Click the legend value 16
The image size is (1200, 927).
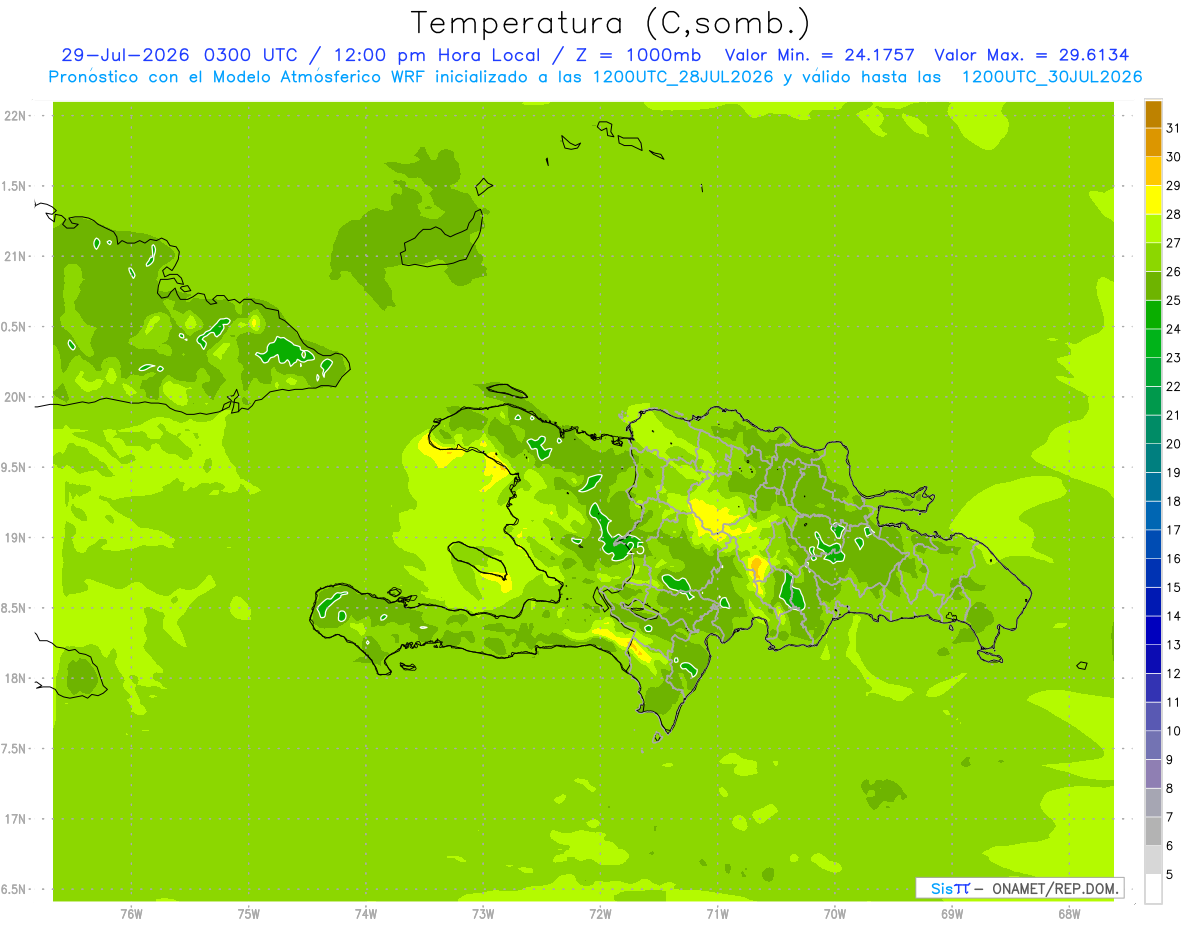point(1174,559)
